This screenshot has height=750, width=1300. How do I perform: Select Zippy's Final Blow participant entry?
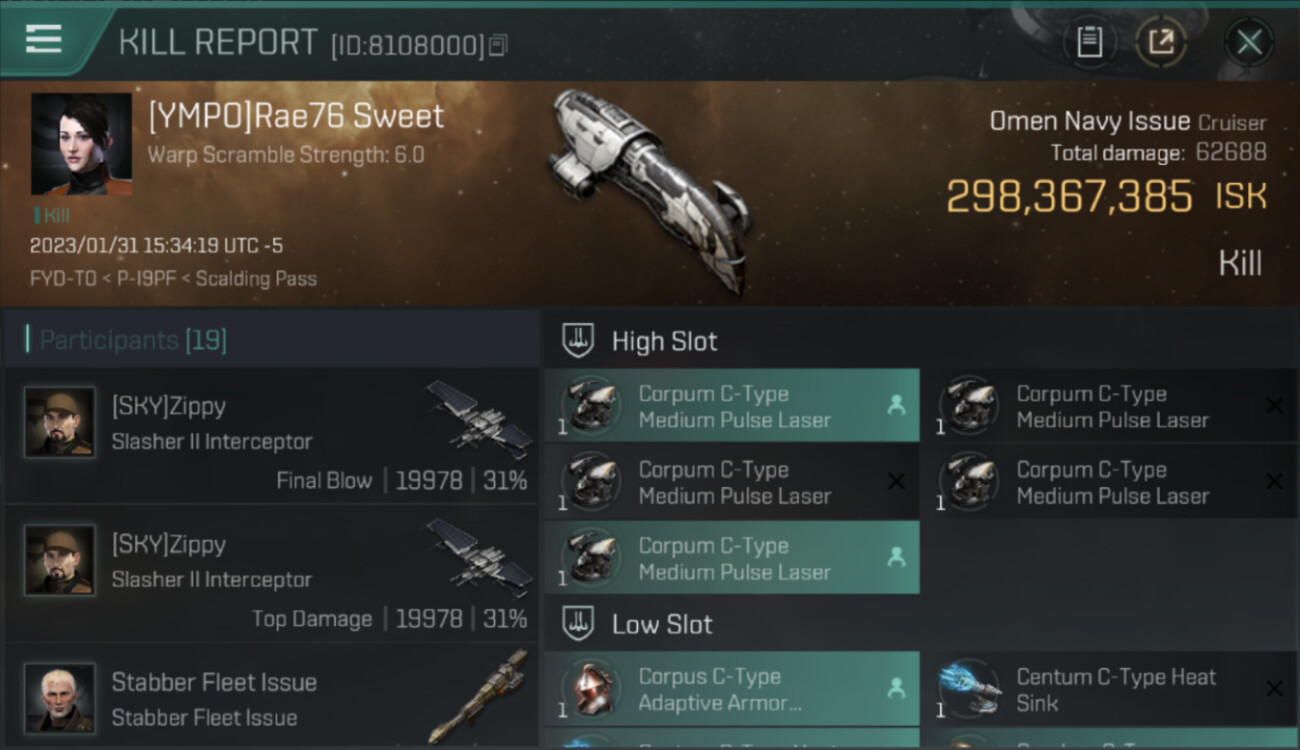click(271, 436)
